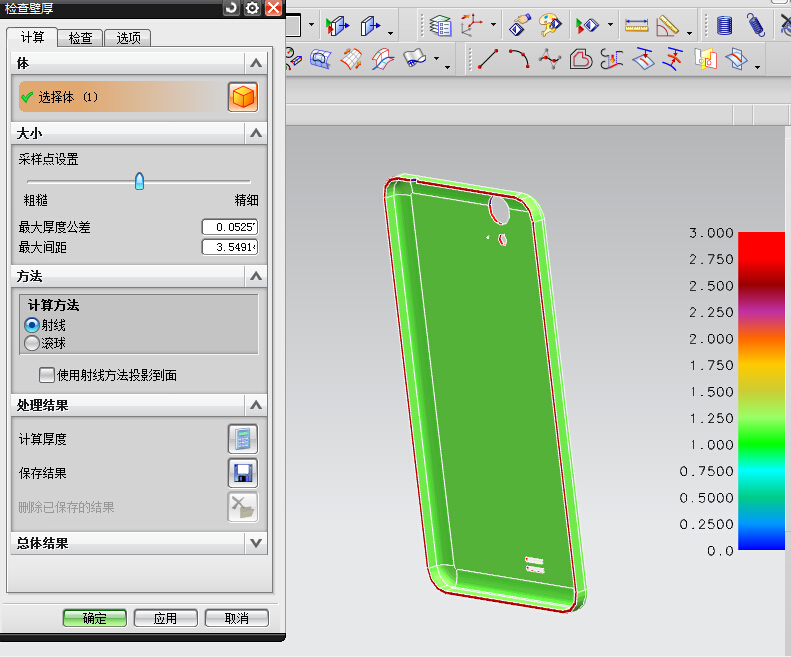Click the 选择体 (1) selection row
This screenshot has width=791, height=657.
(x=122, y=97)
